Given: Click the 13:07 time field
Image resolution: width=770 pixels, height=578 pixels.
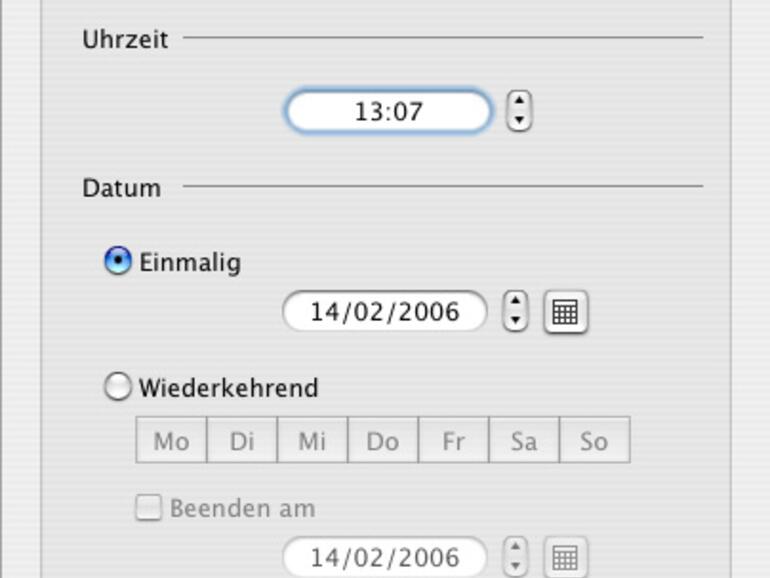Looking at the screenshot, I should pos(388,111).
